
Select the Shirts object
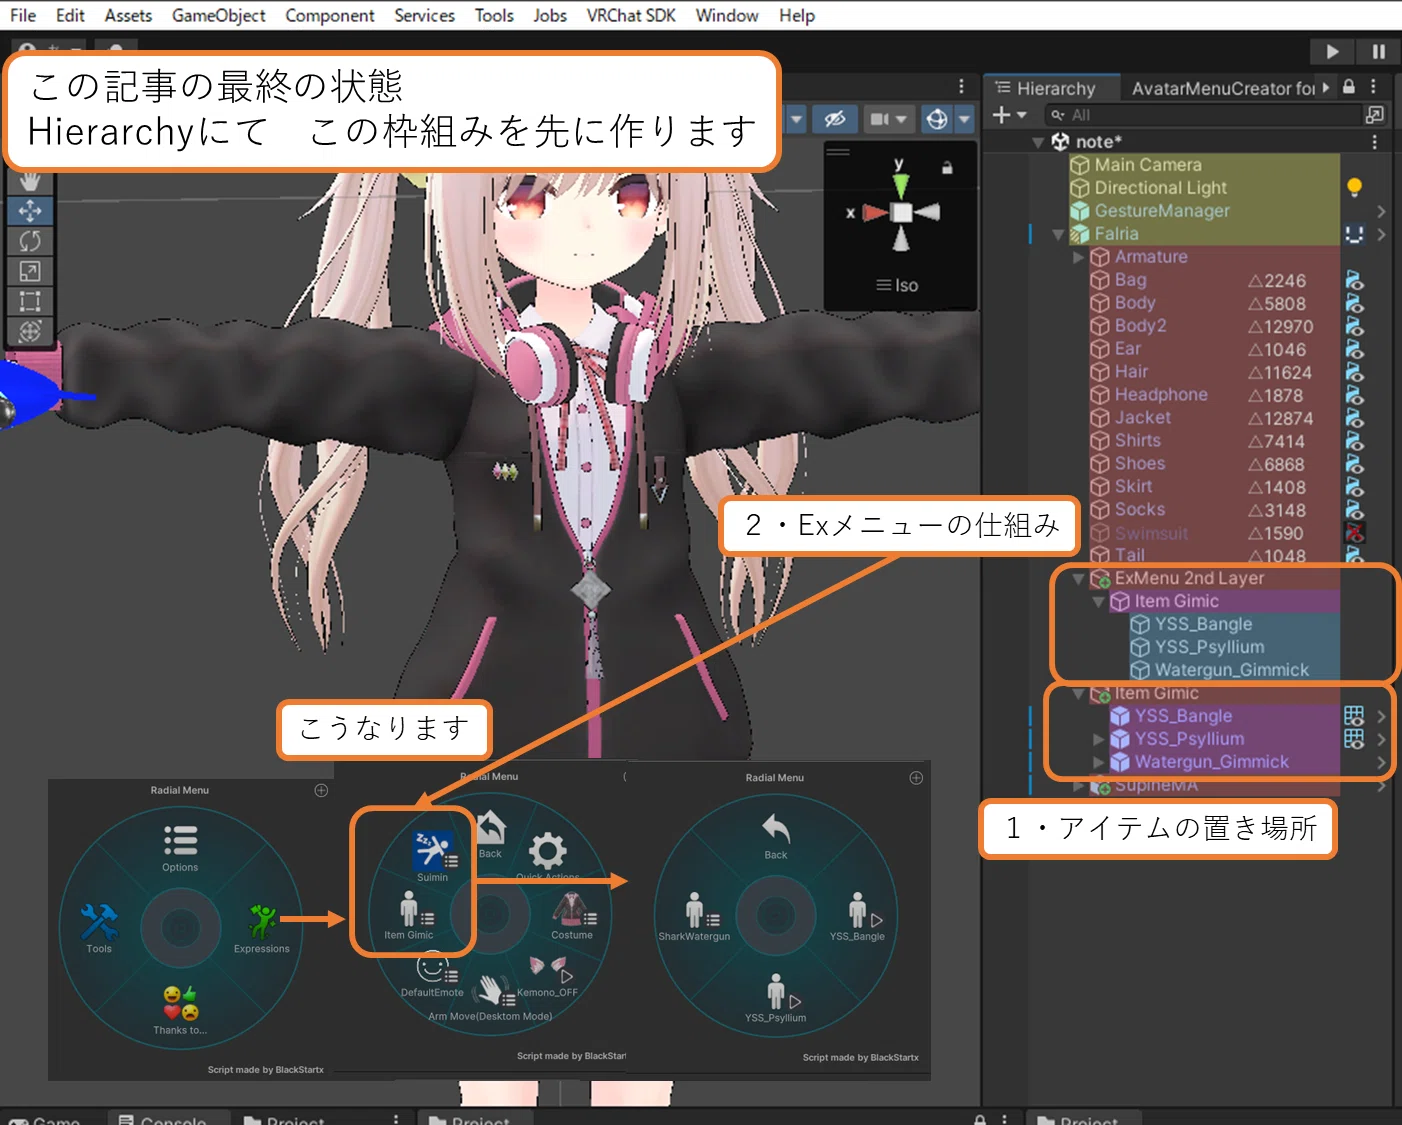click(x=1138, y=441)
